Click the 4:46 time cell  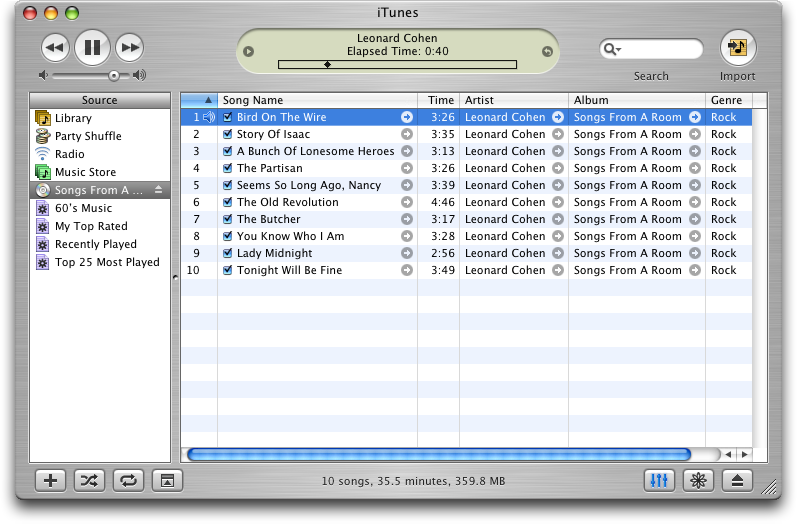[443, 202]
